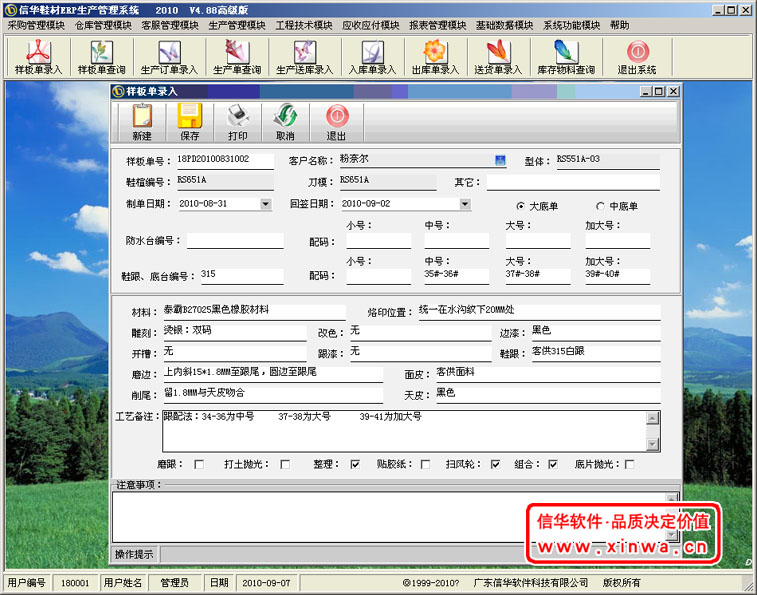Open 客服管理模块 menu

(x=170, y=26)
